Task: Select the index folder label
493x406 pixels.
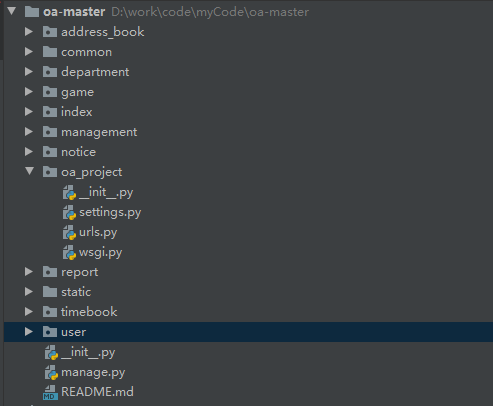Action: [x=77, y=112]
